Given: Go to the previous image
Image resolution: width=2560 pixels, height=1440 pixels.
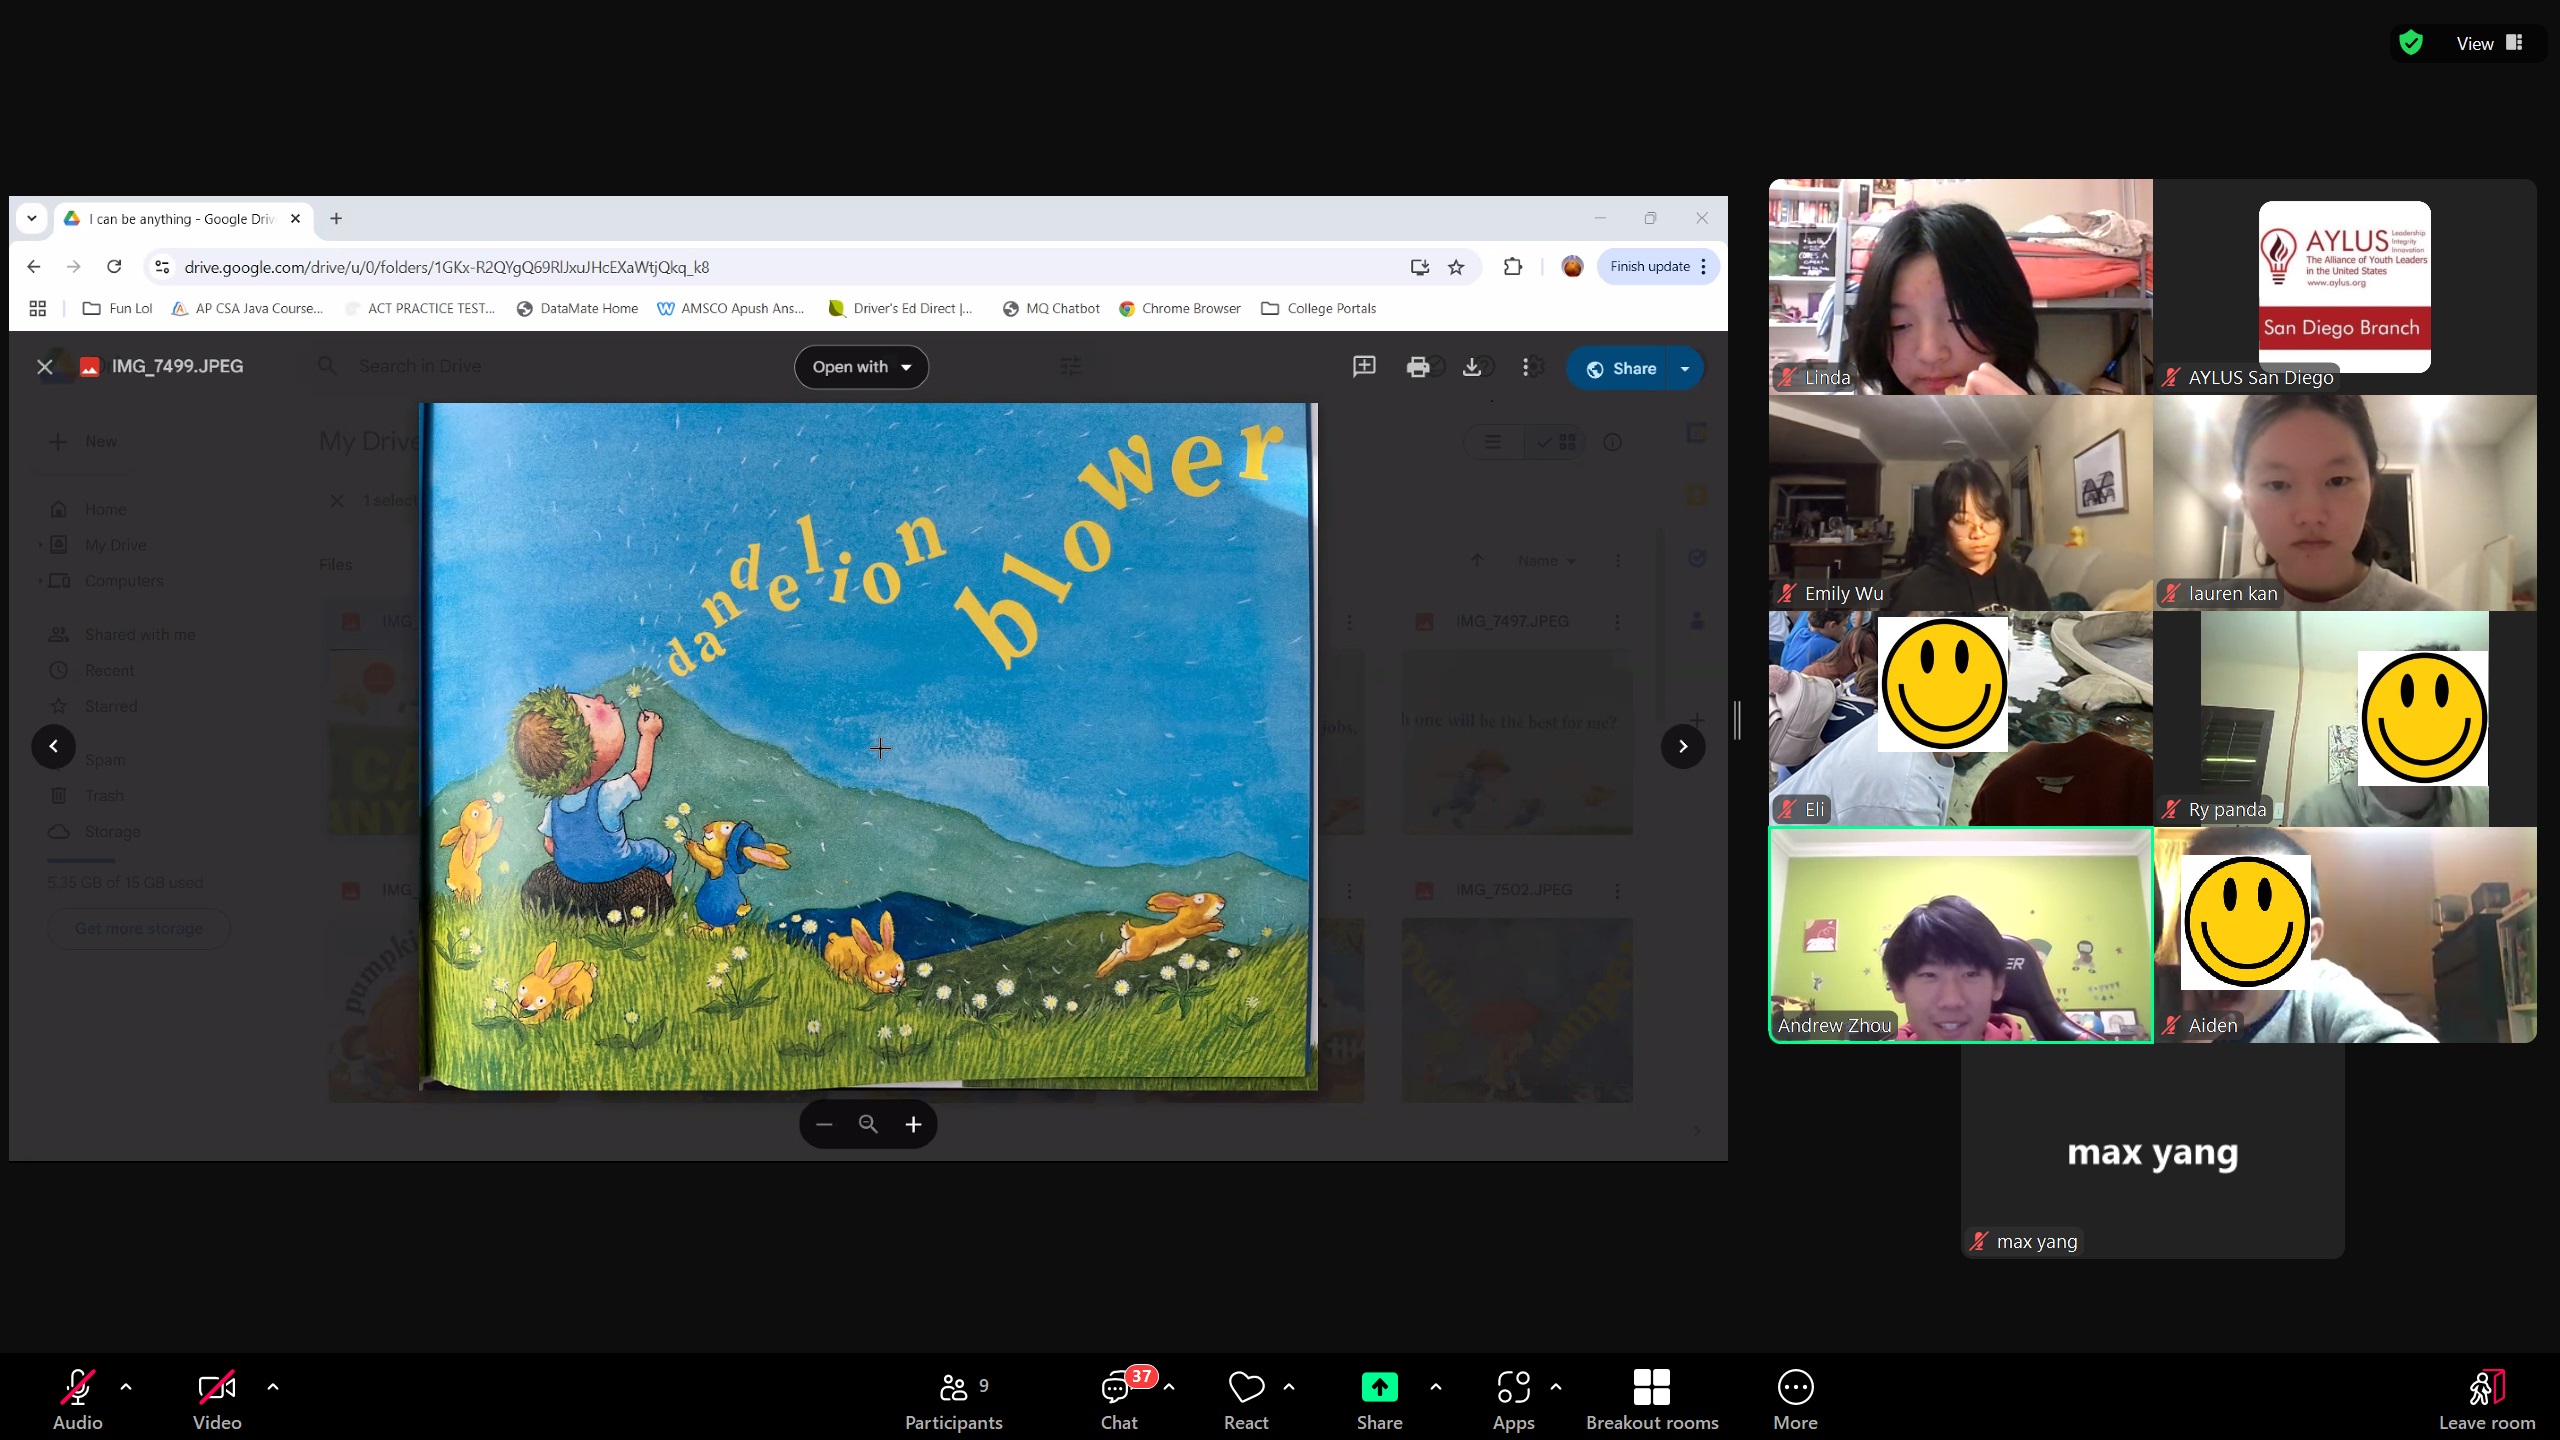Looking at the screenshot, I should pyautogui.click(x=54, y=746).
